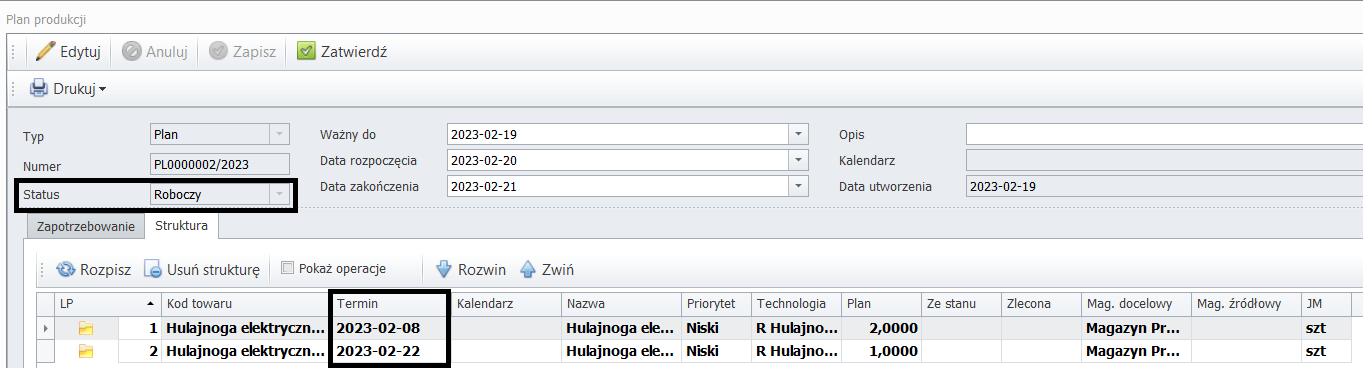Click the Ze stanu column header

pyautogui.click(x=960, y=303)
